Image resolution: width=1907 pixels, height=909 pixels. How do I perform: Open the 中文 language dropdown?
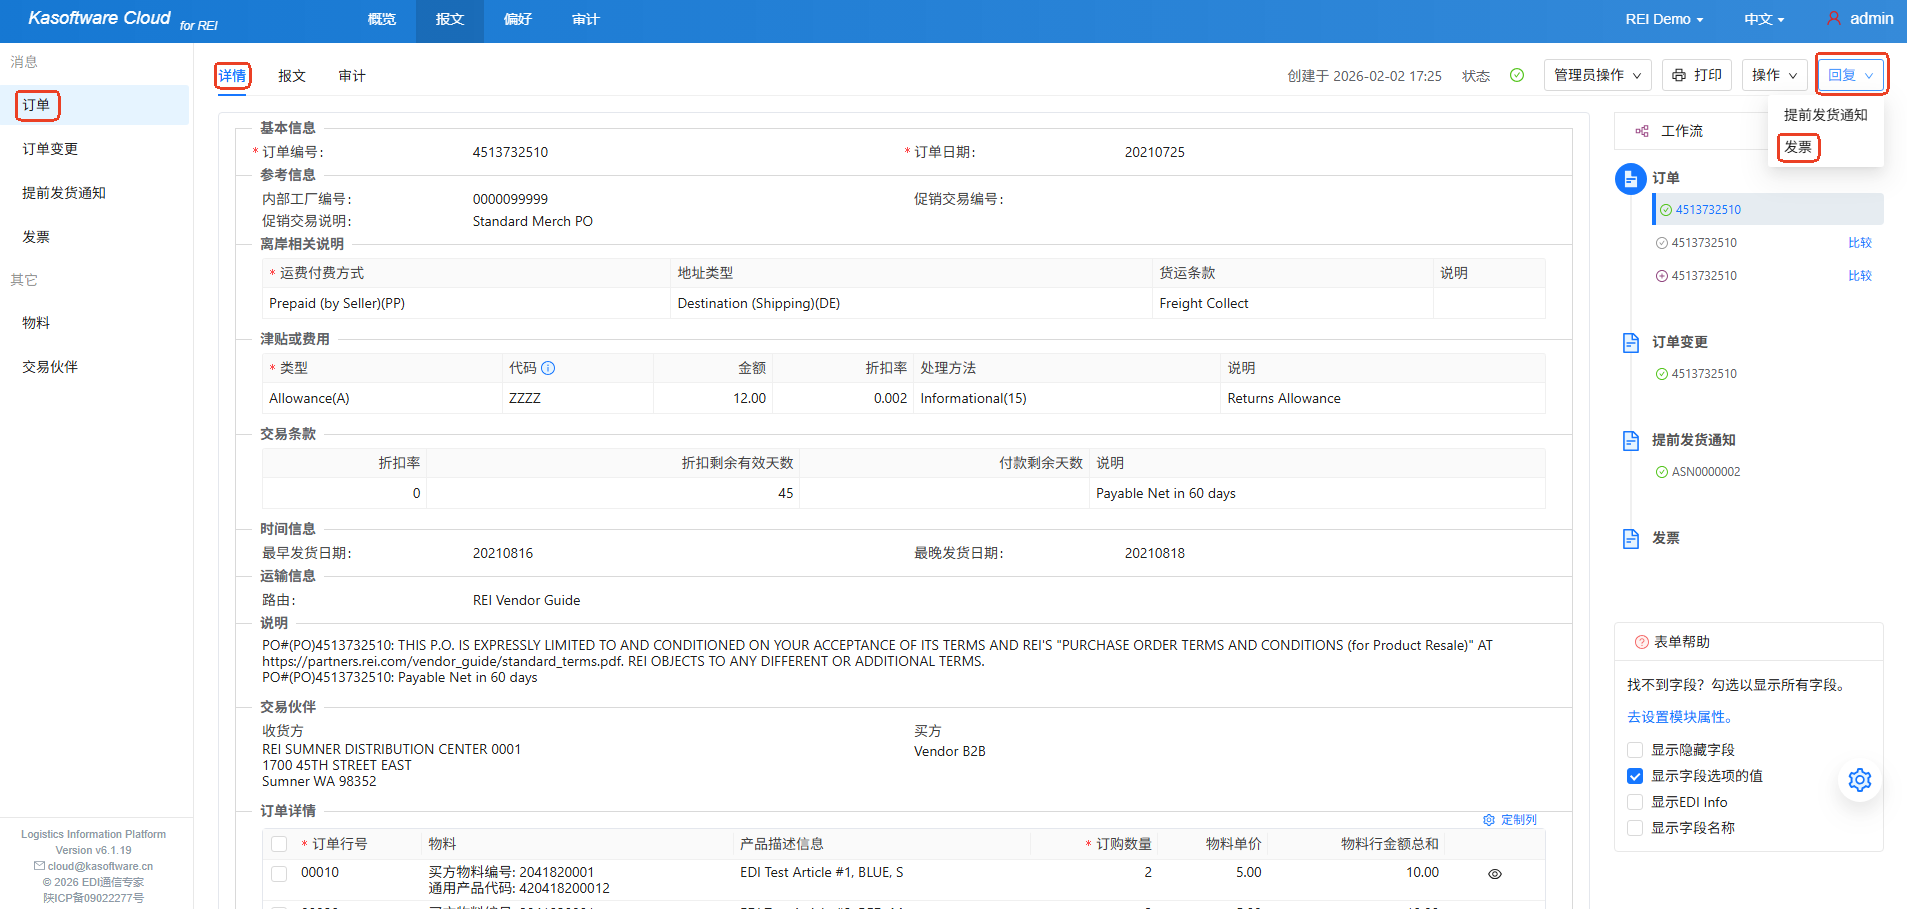click(1763, 19)
